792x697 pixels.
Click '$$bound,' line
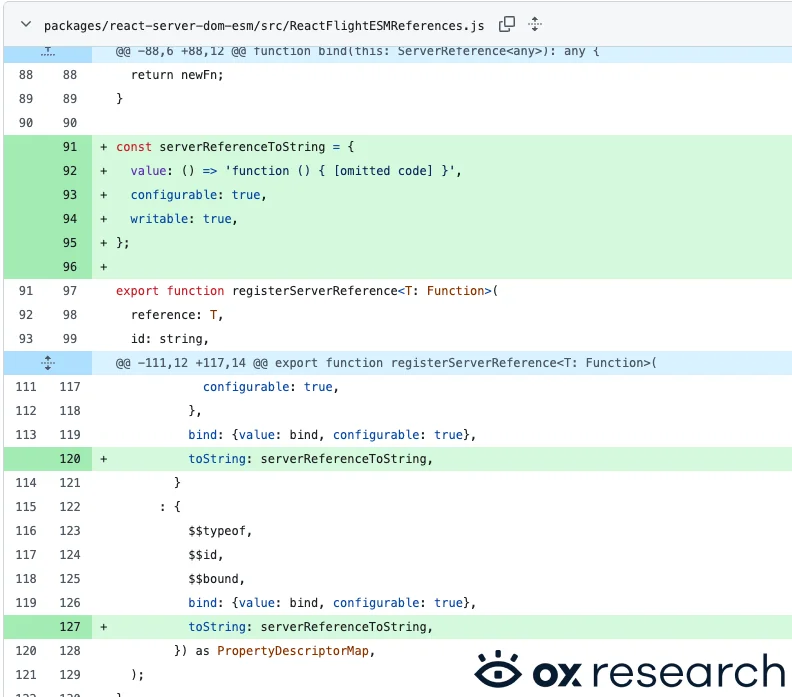pyautogui.click(x=216, y=579)
